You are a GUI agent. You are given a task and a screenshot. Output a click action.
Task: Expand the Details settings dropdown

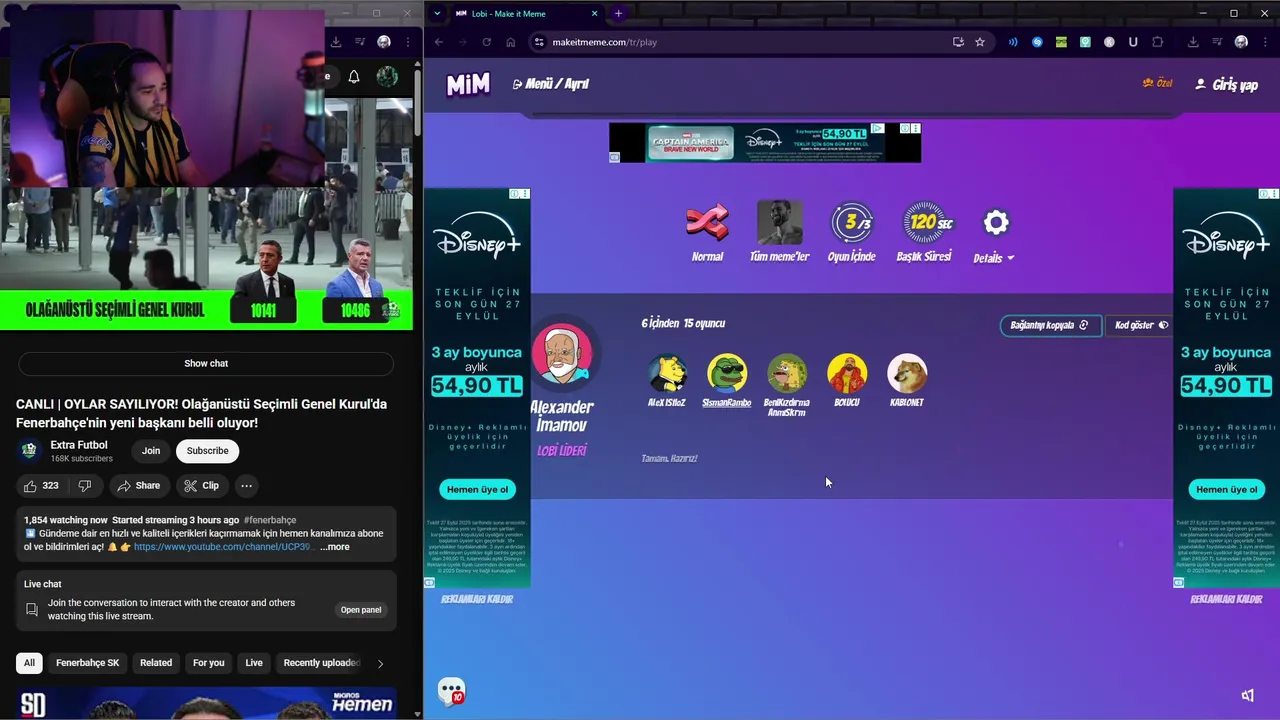(x=994, y=258)
